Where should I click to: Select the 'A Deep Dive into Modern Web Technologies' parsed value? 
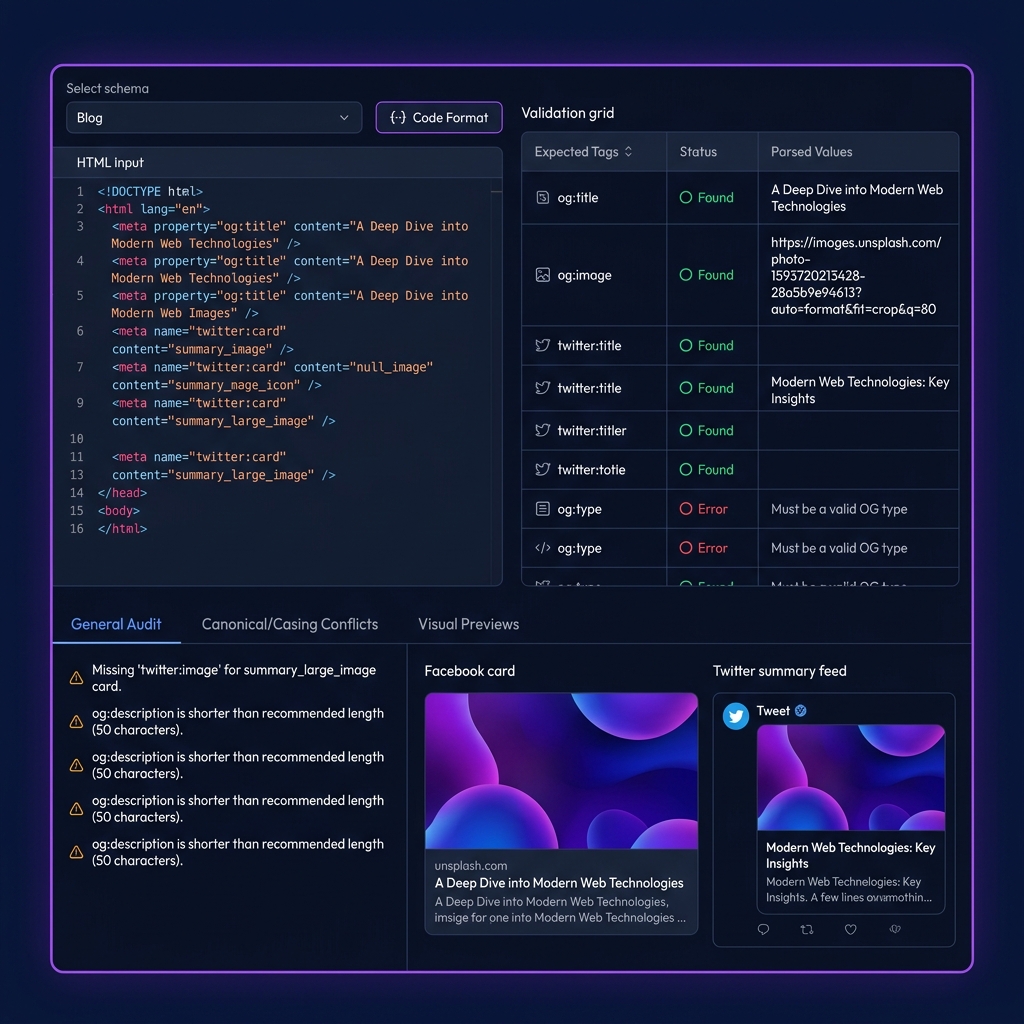pyautogui.click(x=857, y=198)
